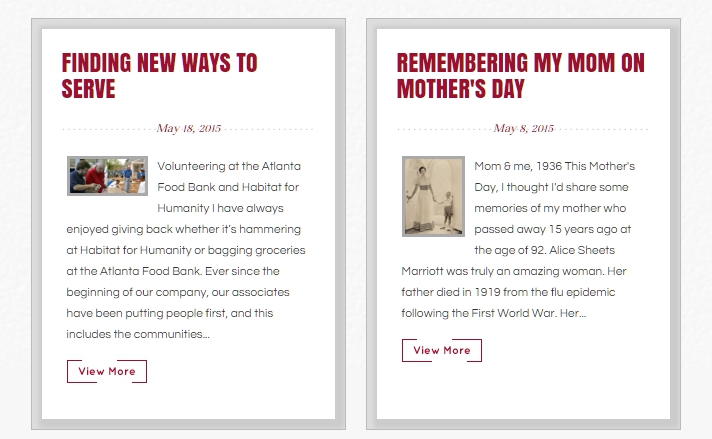Open "Remembering My Mom on Mother's Day" title
Screen dimensions: 712x439
[x=520, y=76]
